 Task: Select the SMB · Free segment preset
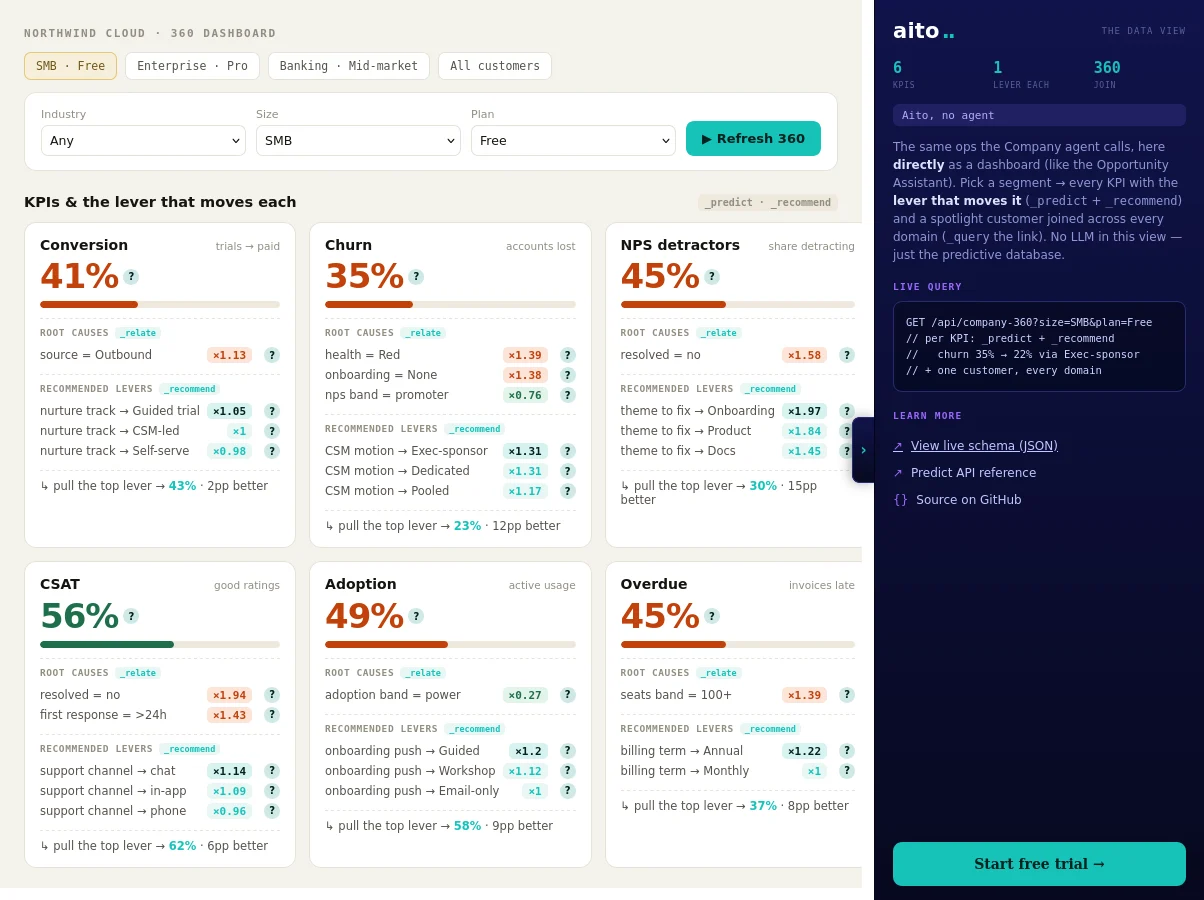point(70,66)
